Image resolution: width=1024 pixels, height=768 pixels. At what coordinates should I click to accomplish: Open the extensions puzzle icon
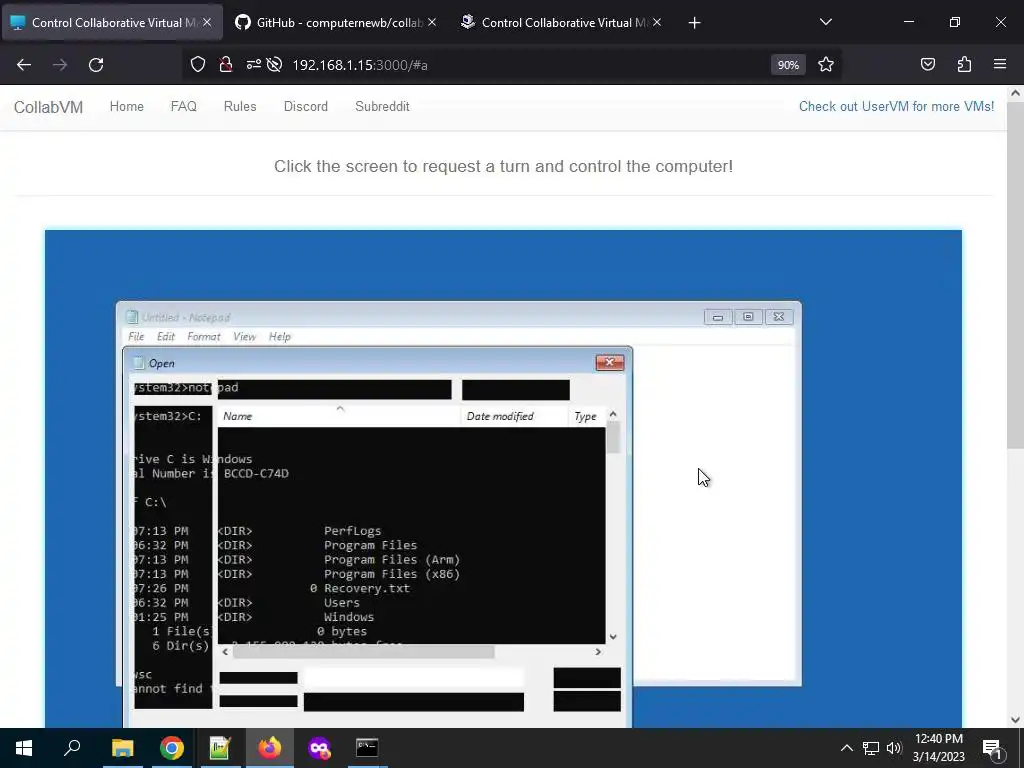tap(964, 64)
